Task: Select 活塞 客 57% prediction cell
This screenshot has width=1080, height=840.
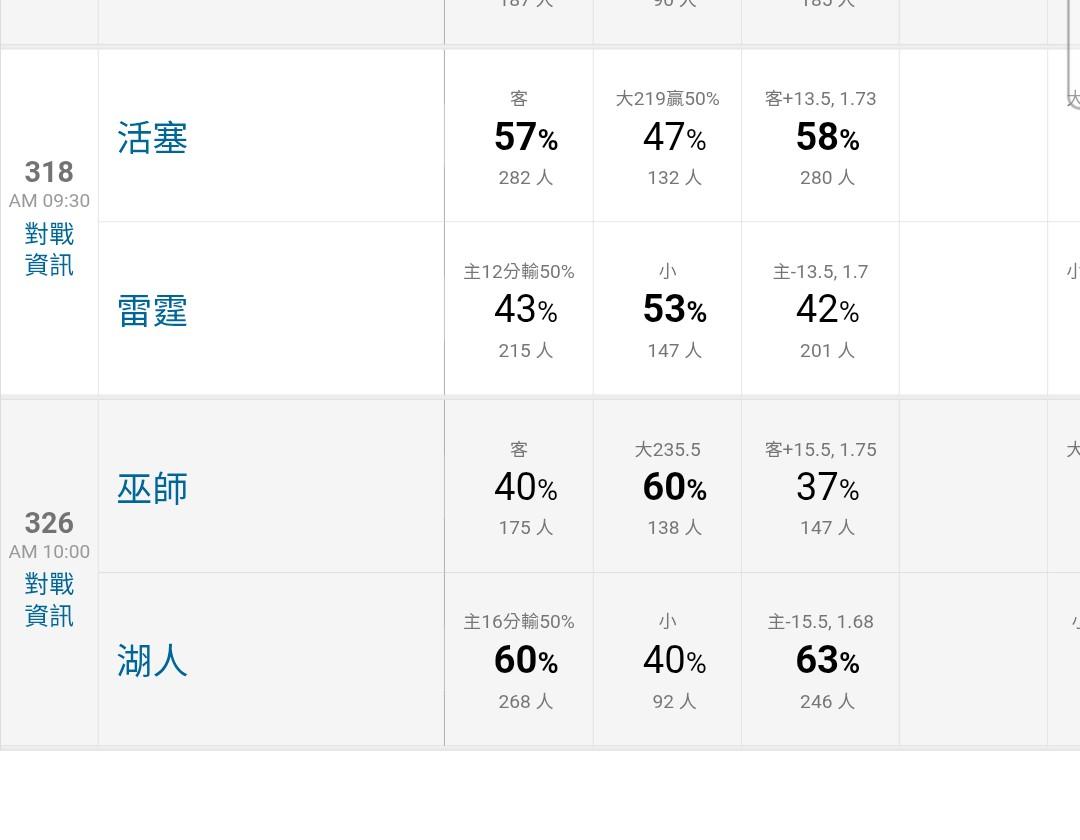Action: pos(519,137)
